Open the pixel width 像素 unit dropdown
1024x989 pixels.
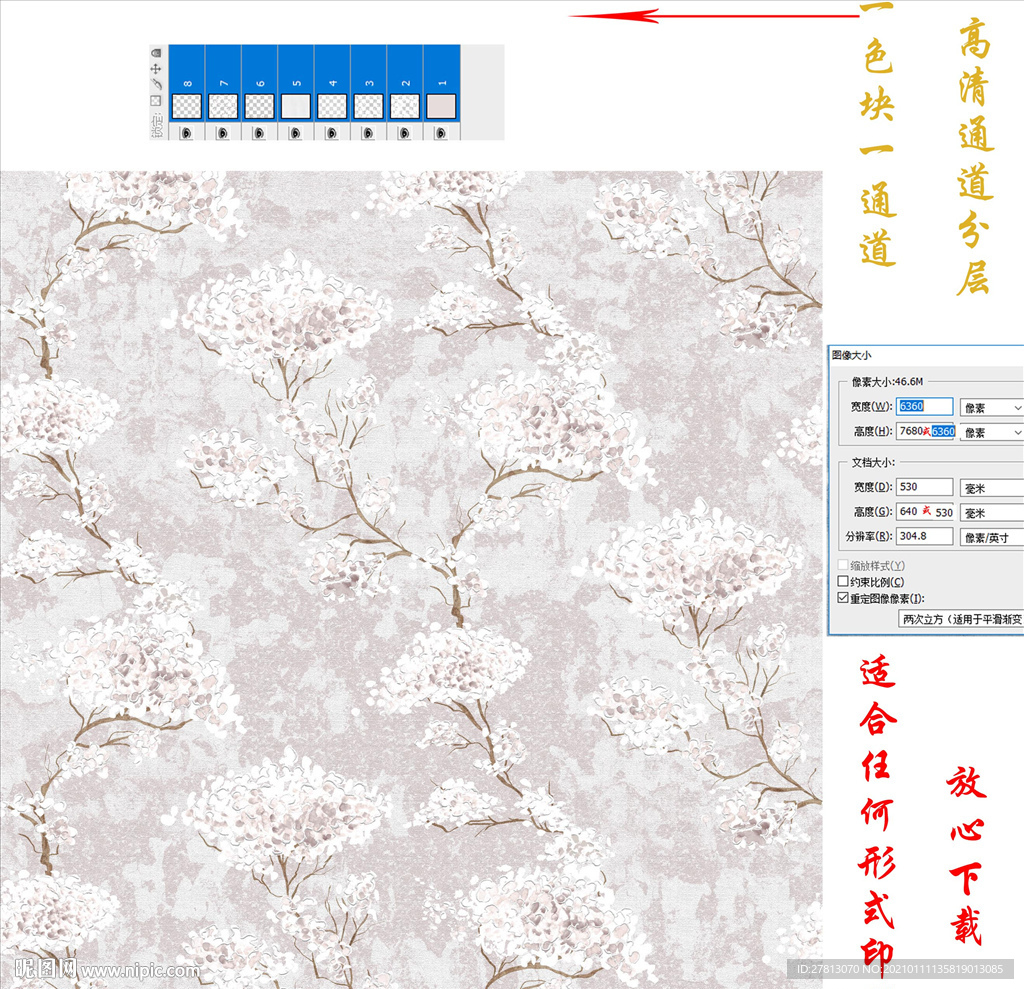coord(991,408)
